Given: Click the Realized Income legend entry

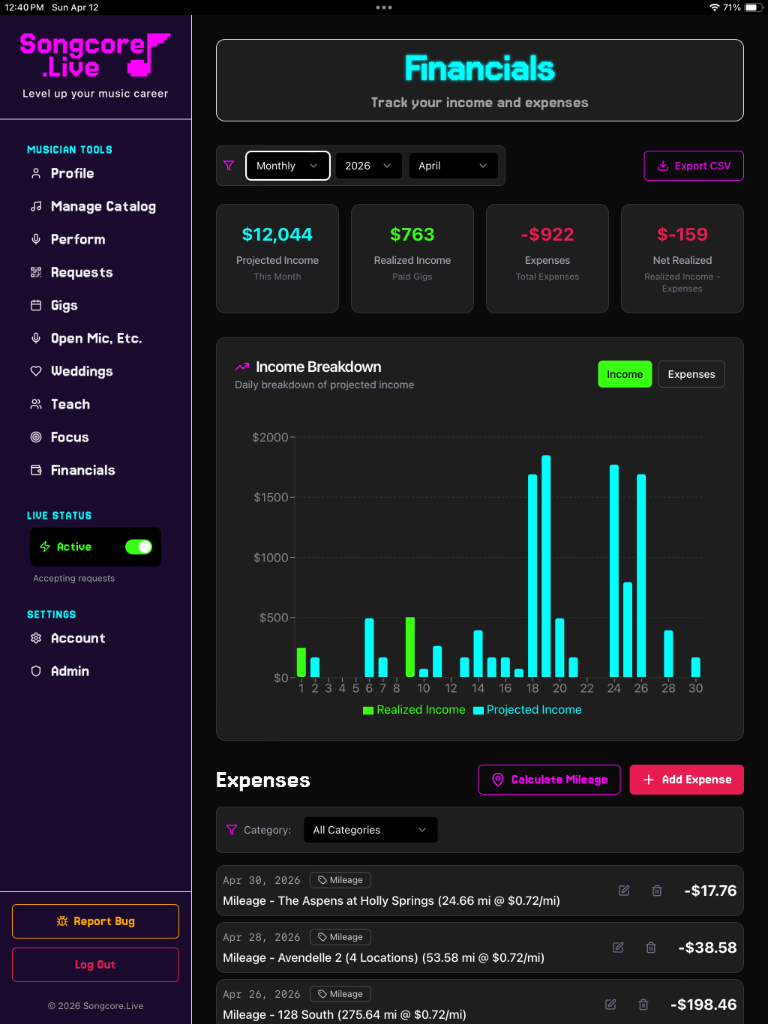Looking at the screenshot, I should (x=414, y=710).
